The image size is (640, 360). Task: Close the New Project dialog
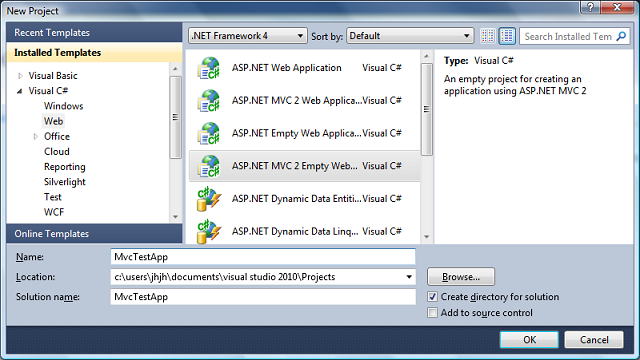point(617,7)
